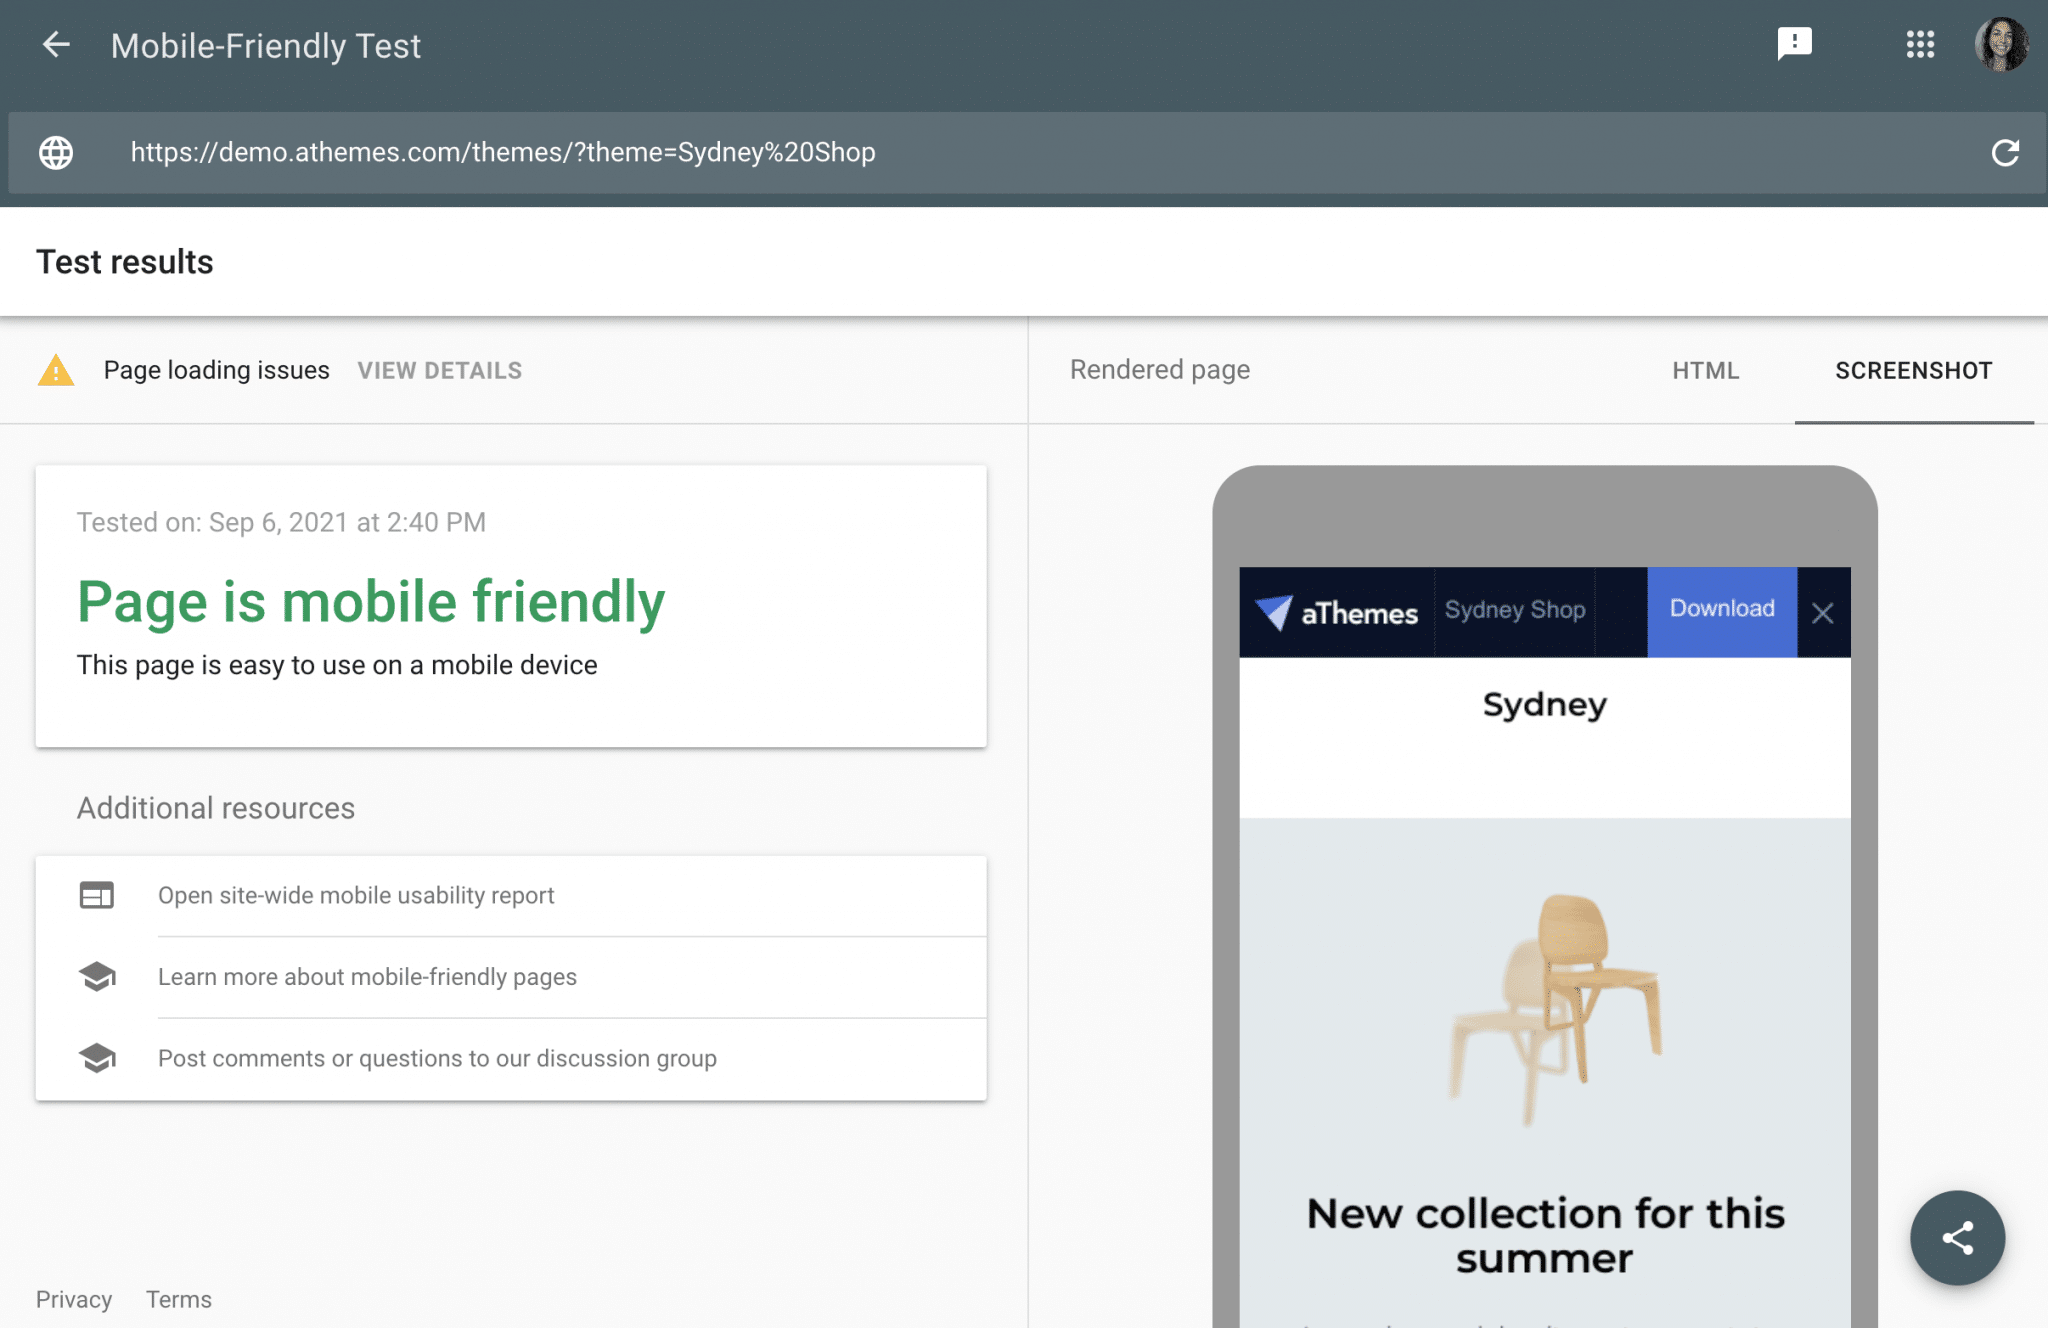Post comments or questions to the discussion group

pos(437,1058)
